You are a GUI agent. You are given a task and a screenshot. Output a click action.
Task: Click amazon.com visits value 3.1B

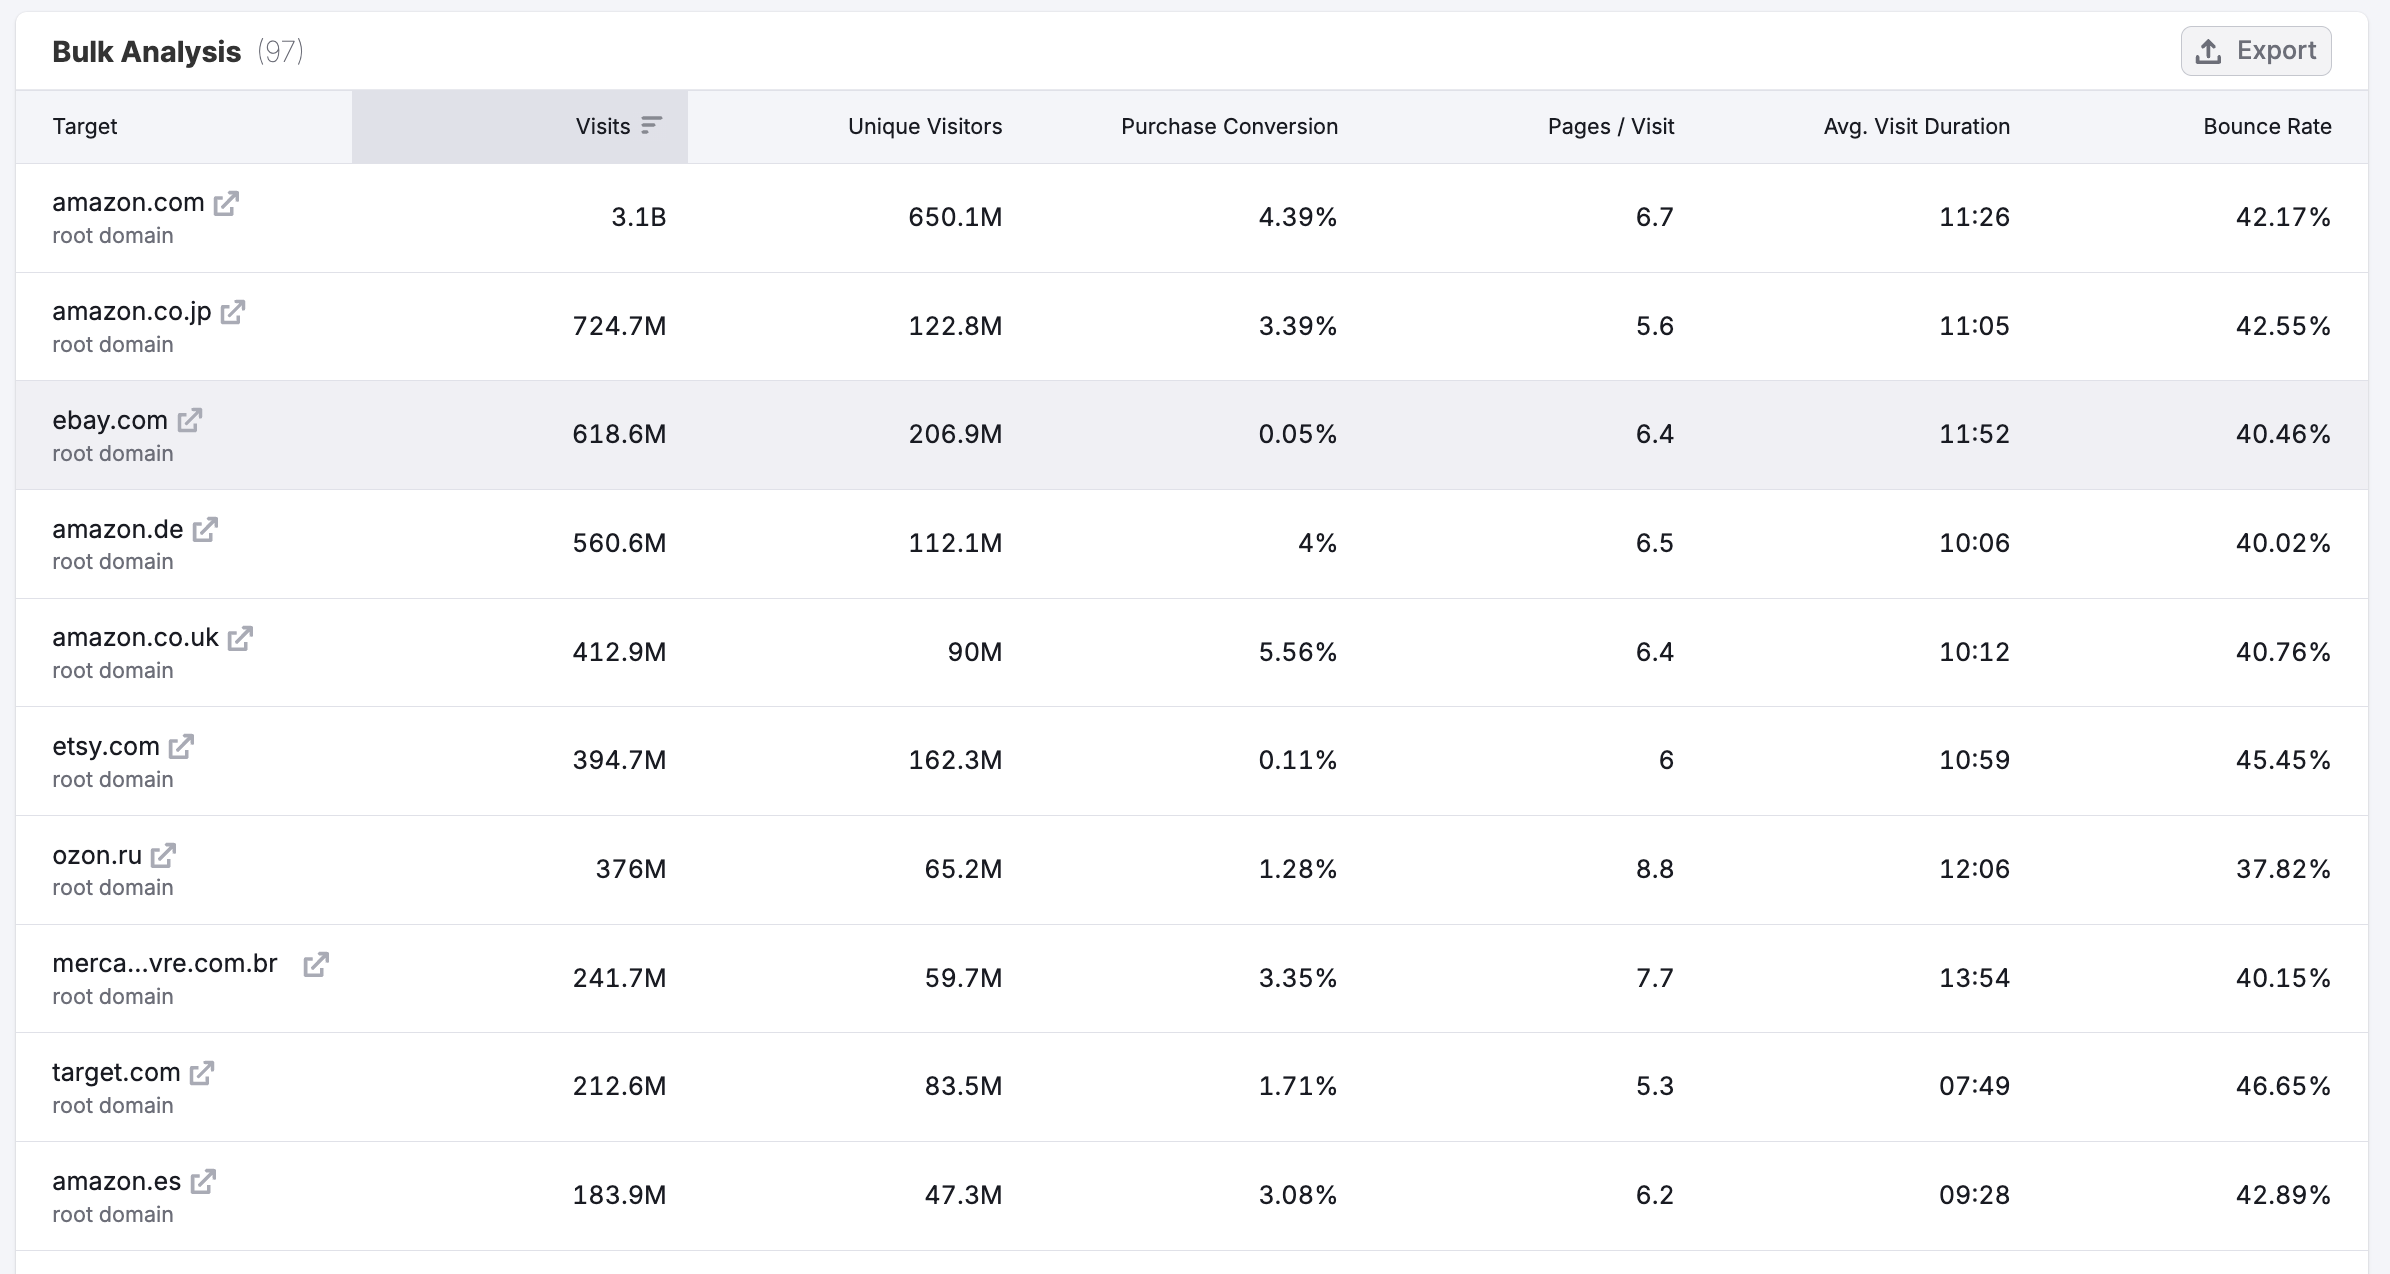pyautogui.click(x=639, y=217)
